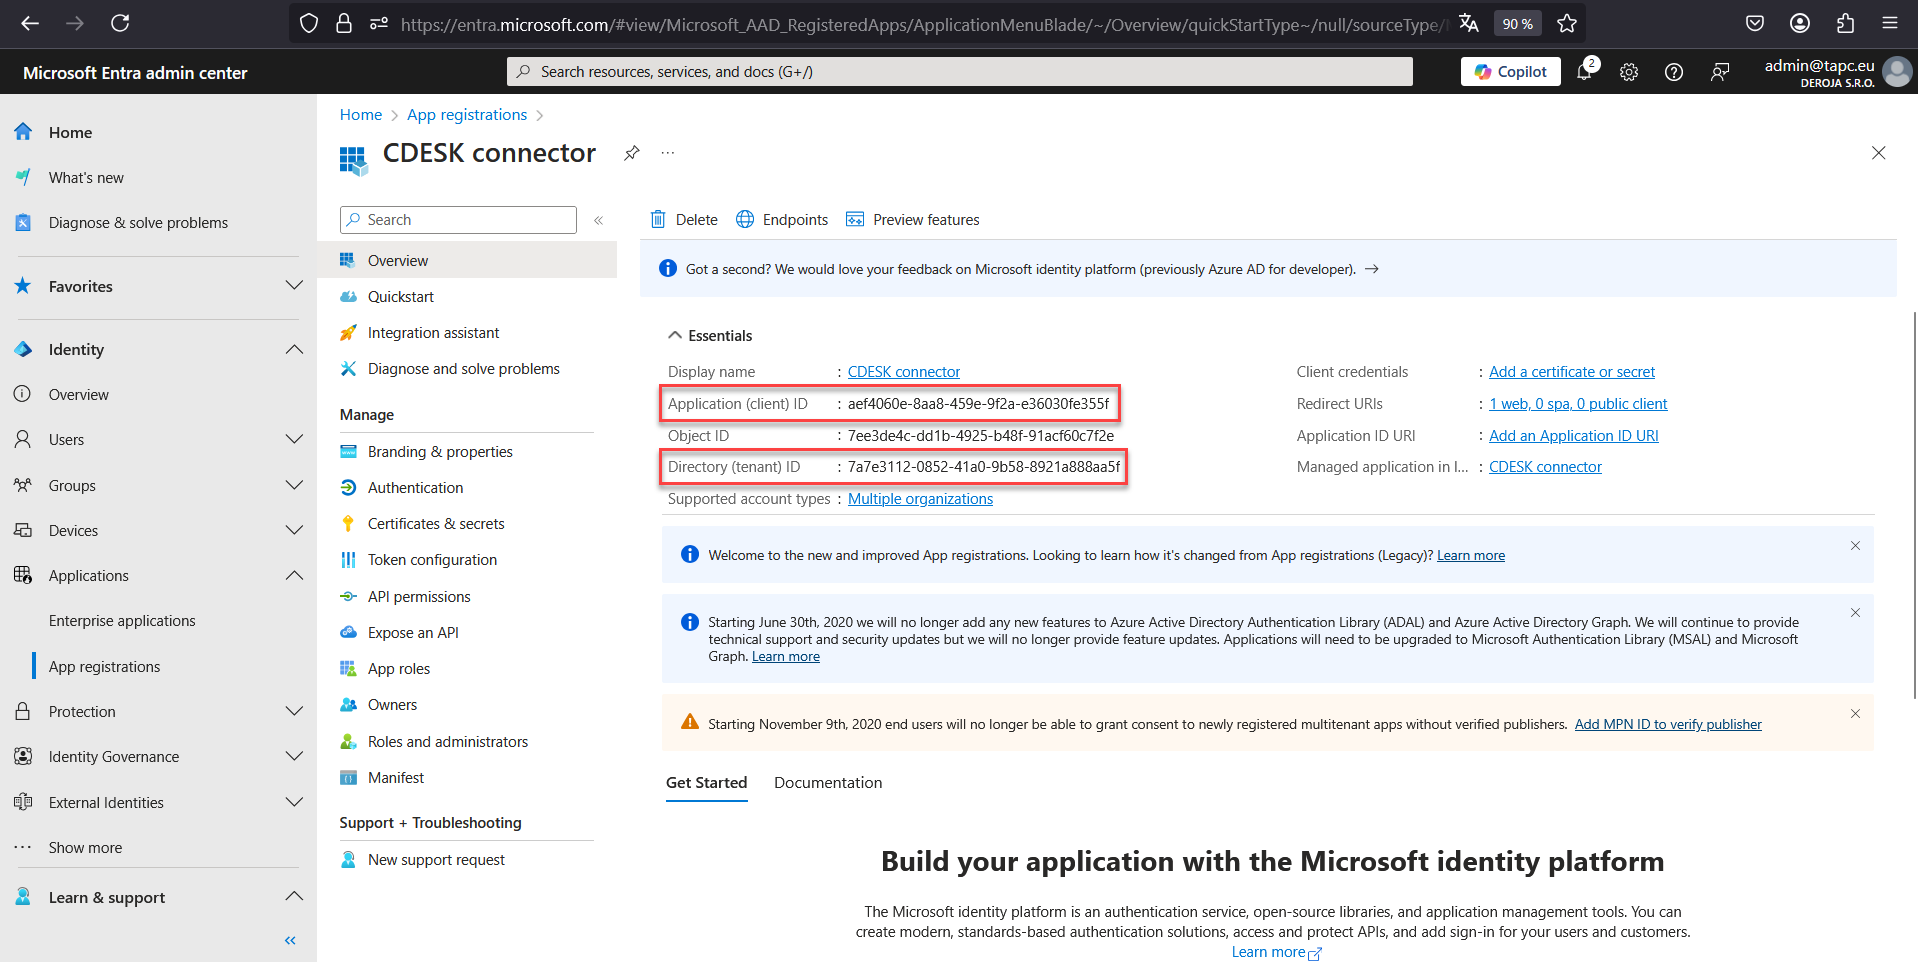Expand the Favorites section
The height and width of the screenshot is (962, 1918).
click(x=294, y=286)
